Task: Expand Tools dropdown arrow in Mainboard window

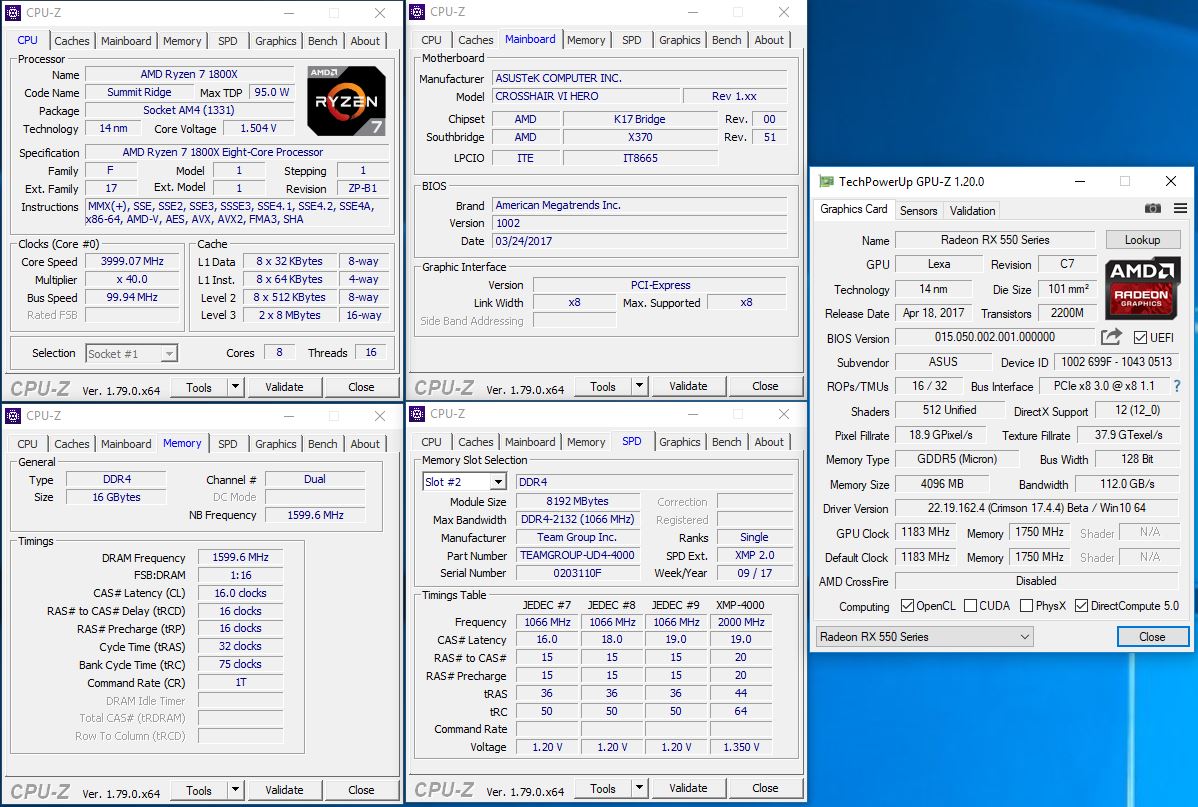Action: tap(639, 386)
